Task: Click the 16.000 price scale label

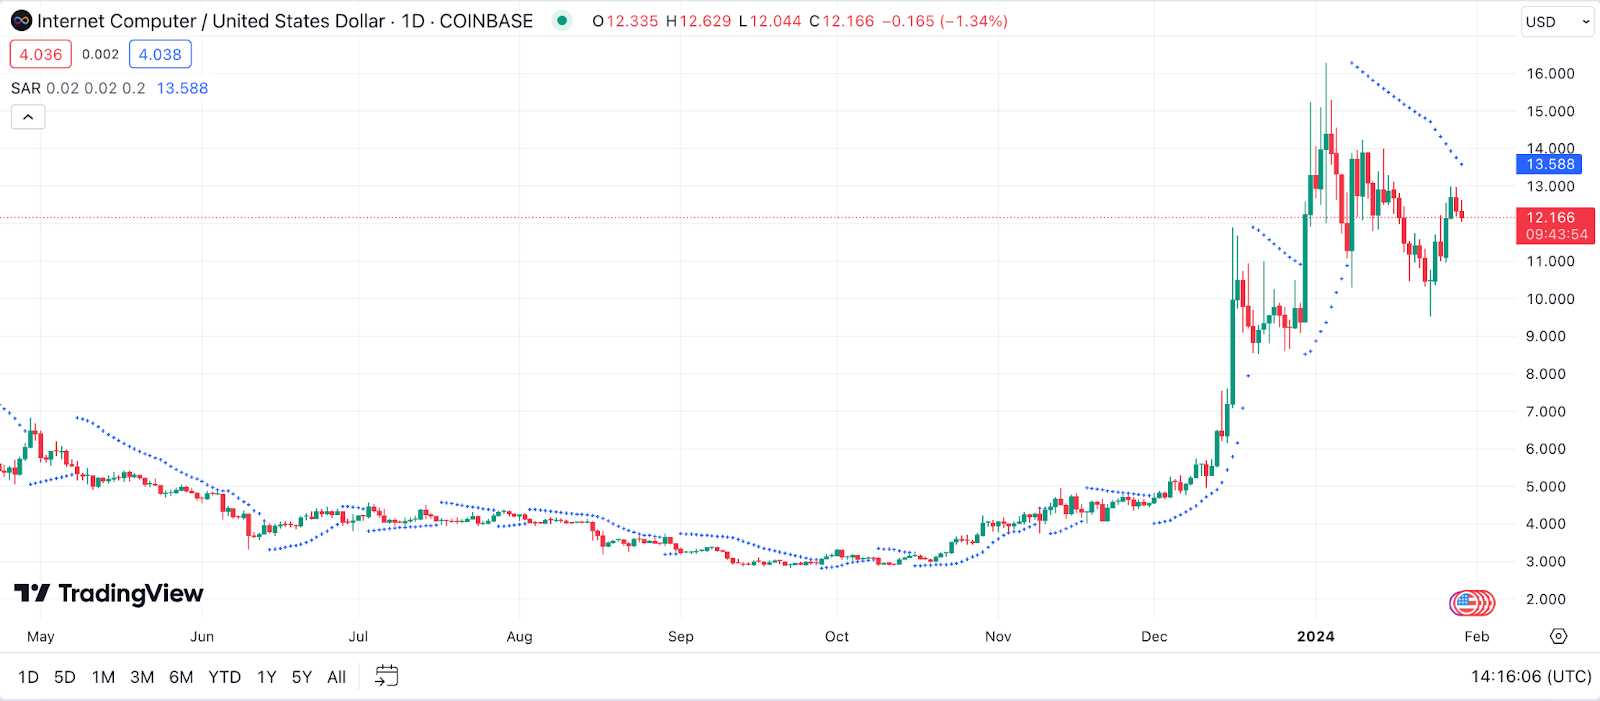Action: point(1550,74)
